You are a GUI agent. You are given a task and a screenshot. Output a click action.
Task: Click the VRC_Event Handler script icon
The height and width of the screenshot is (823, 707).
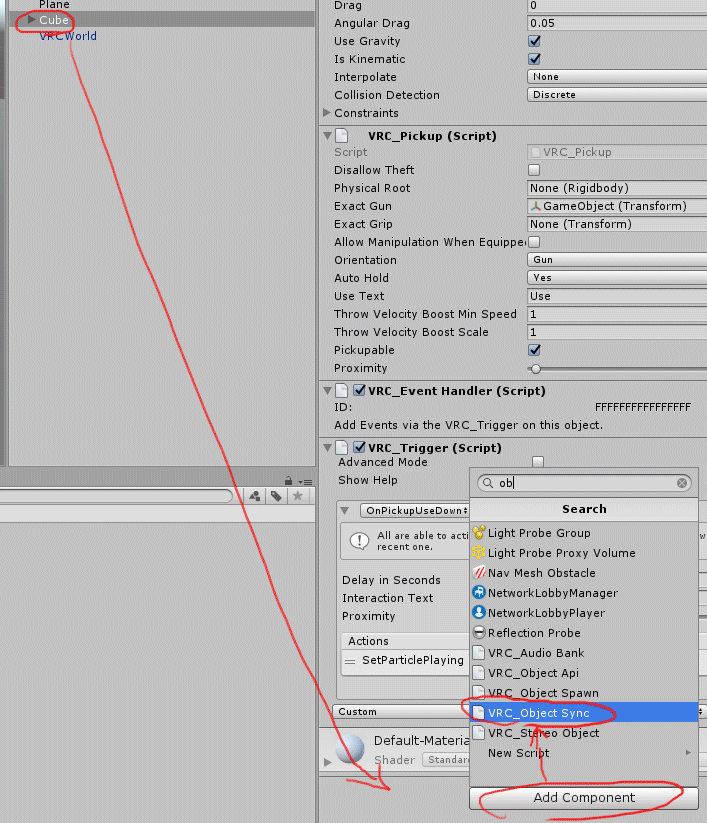(x=342, y=391)
